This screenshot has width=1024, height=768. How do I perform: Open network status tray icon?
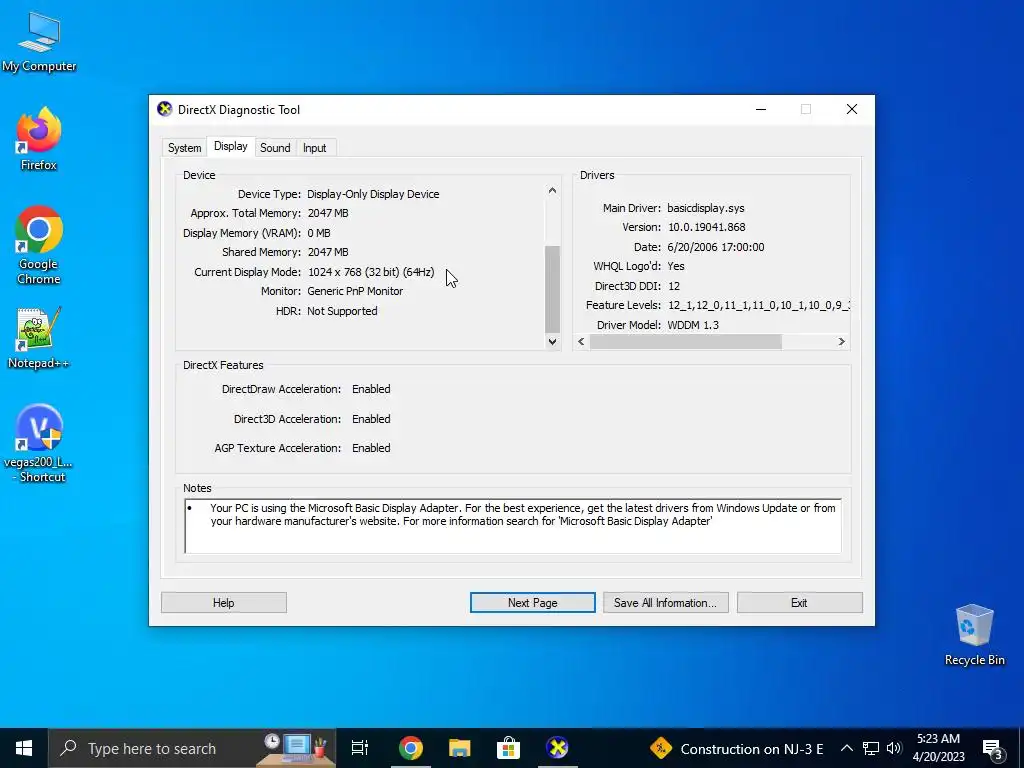(871, 748)
